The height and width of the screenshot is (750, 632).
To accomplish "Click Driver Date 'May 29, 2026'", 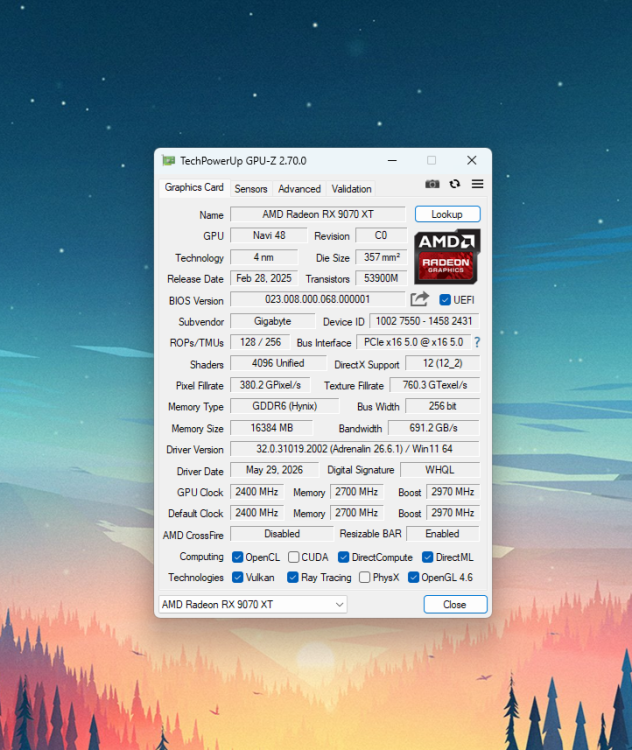I will [274, 470].
